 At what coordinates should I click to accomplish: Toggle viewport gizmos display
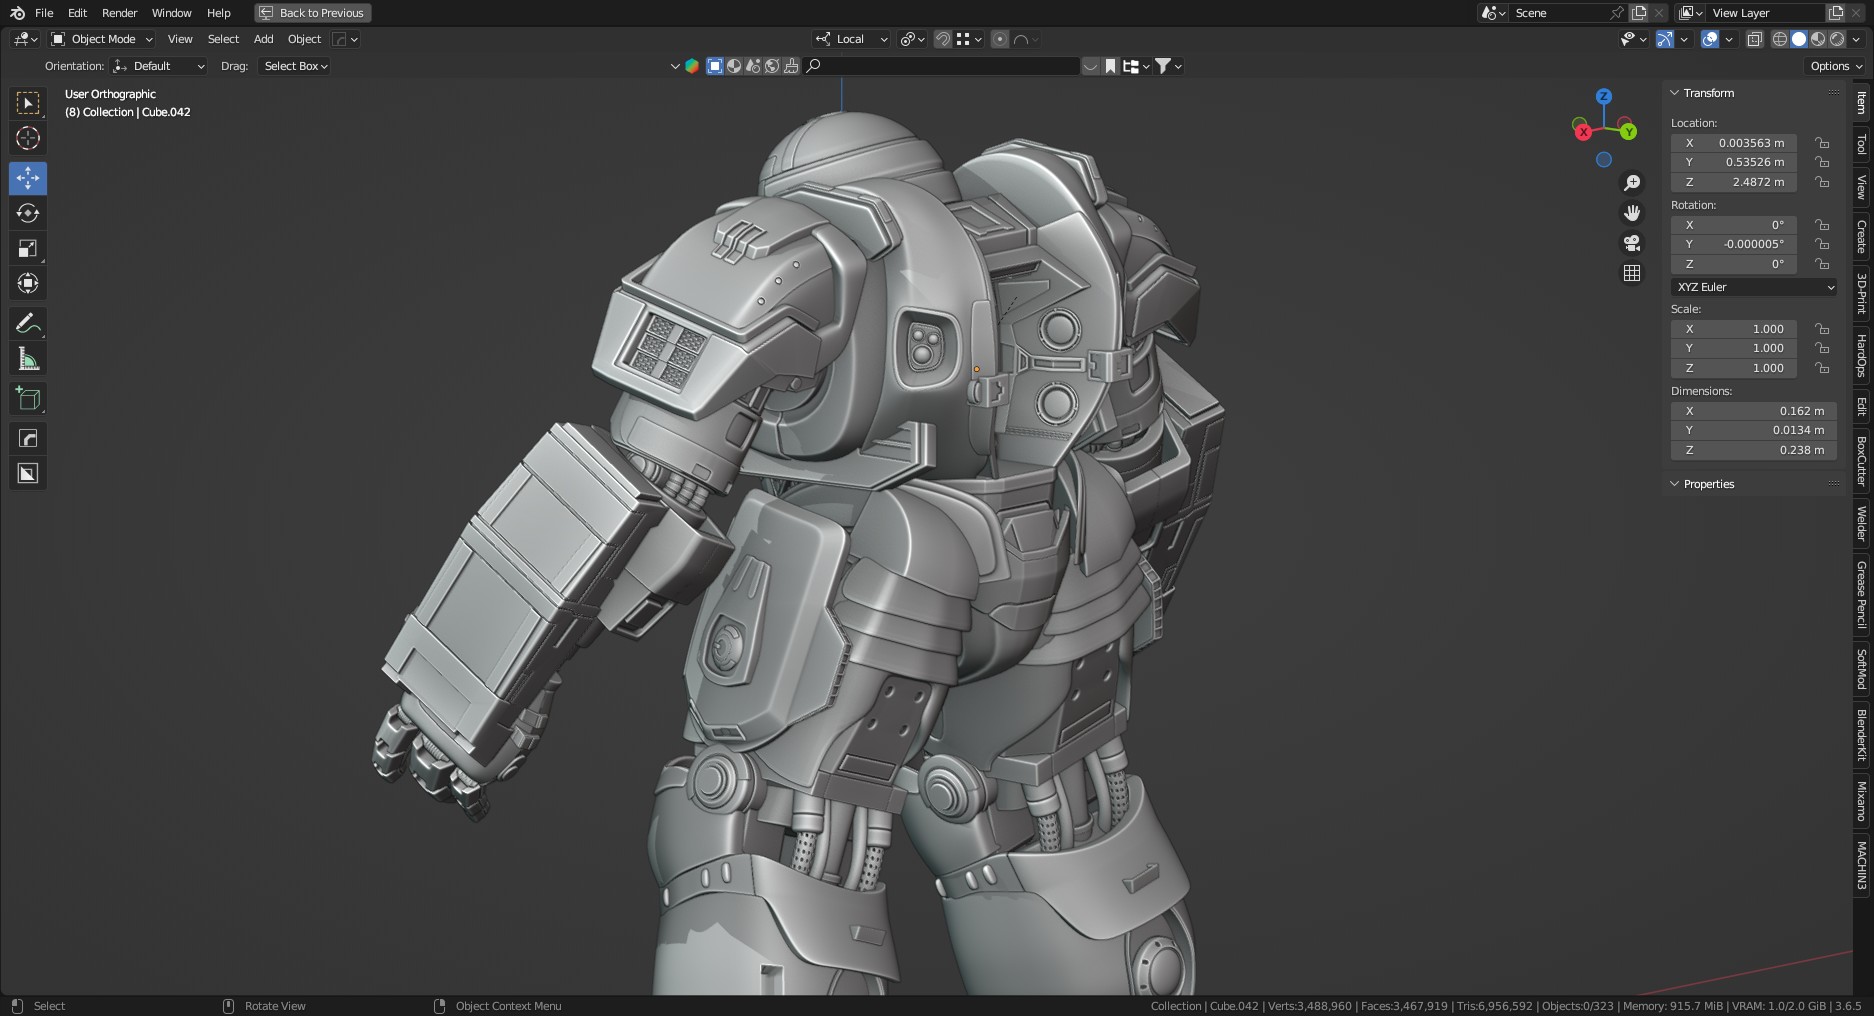pyautogui.click(x=1665, y=39)
